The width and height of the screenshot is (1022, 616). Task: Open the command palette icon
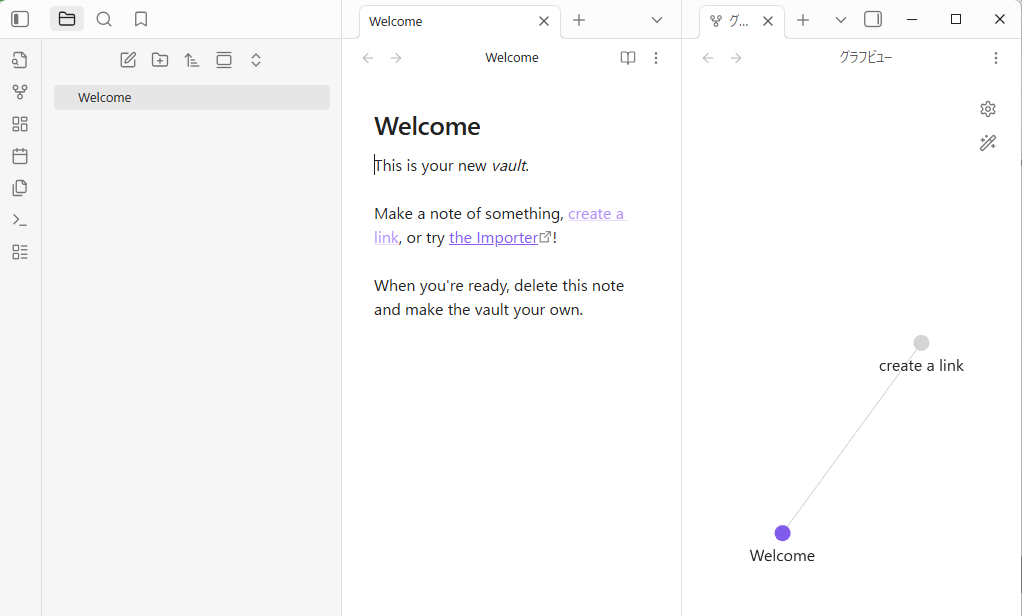coord(20,220)
